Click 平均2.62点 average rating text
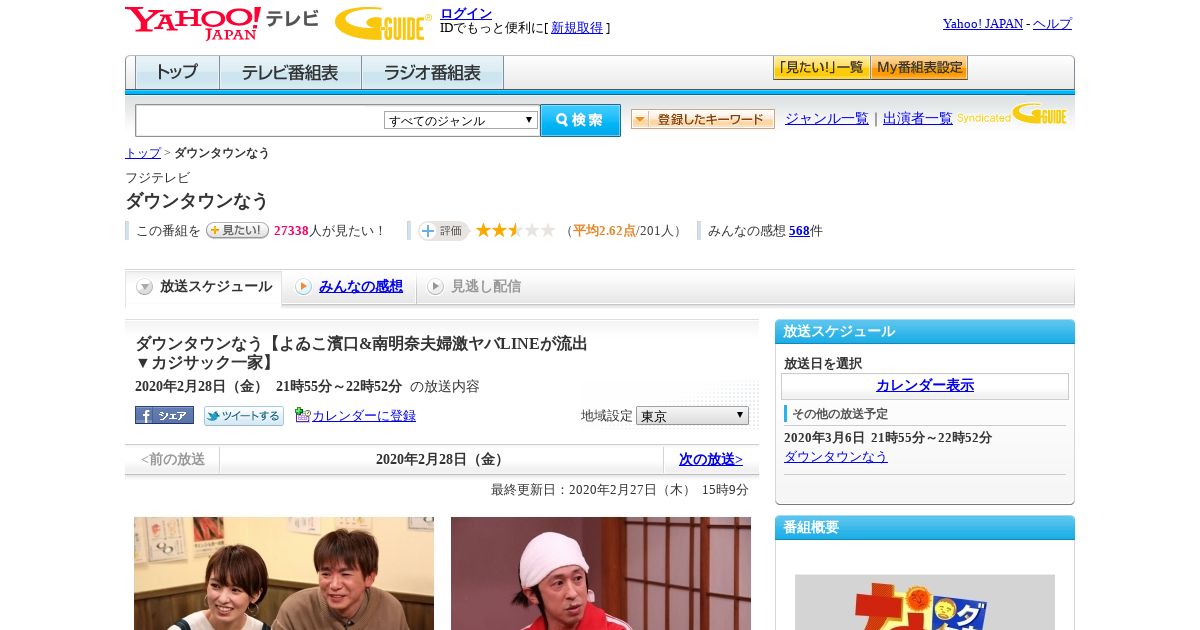This screenshot has height=630, width=1200. coord(604,231)
